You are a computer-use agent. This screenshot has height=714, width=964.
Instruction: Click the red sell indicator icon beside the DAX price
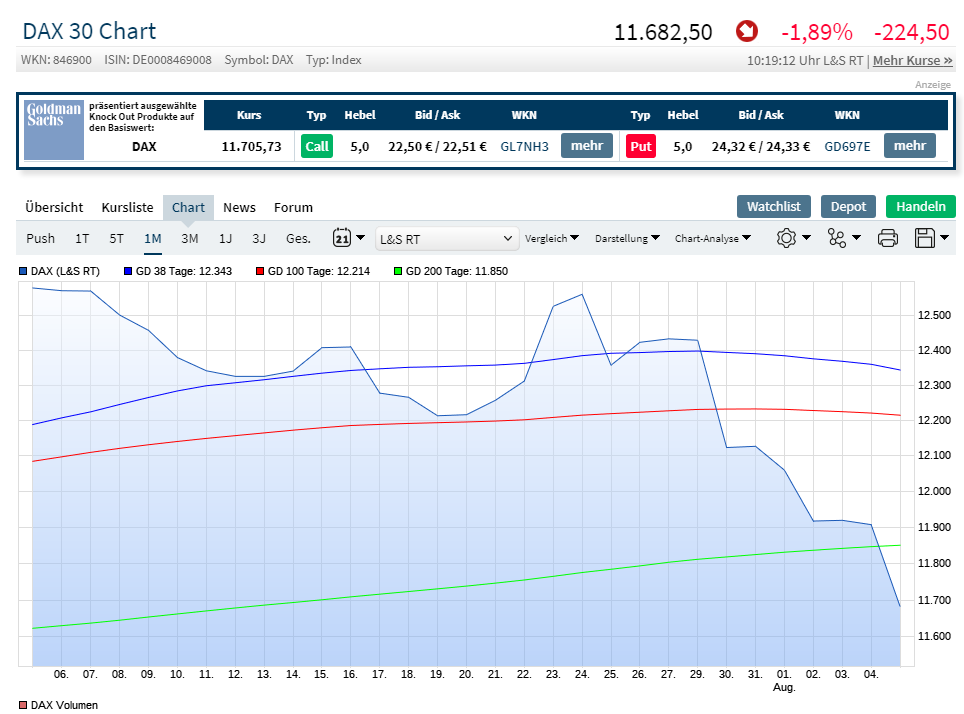746,31
